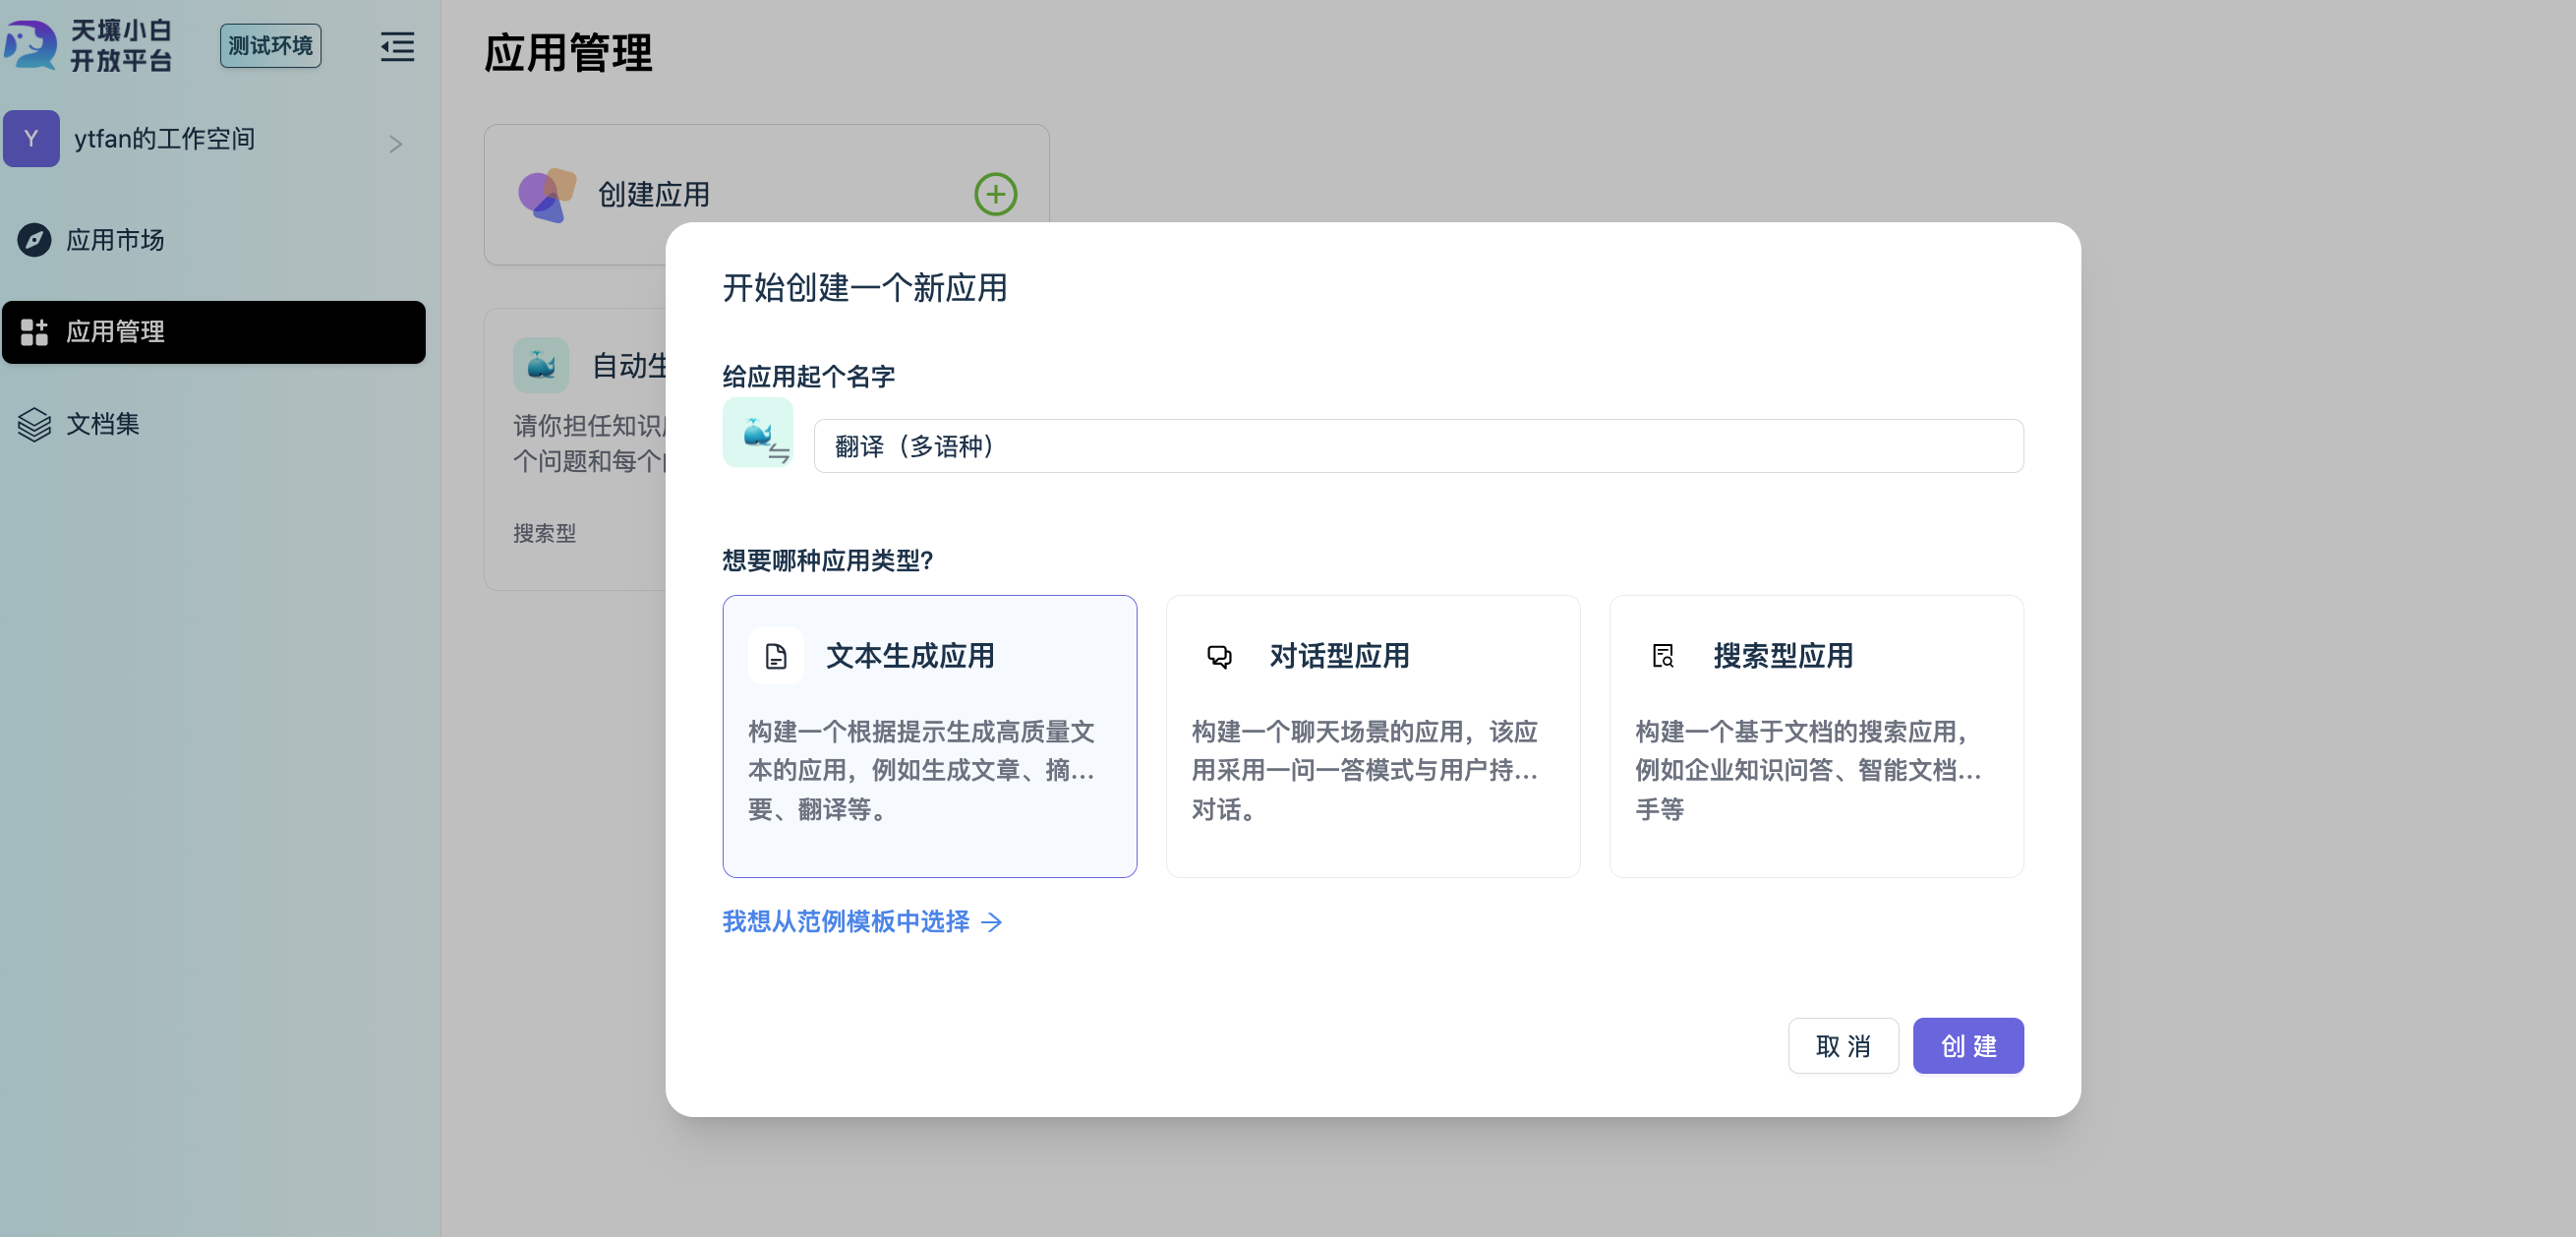Screen dimensions: 2576x1237
Task: Click the colorful 创建应用 card icon
Action: [x=547, y=195]
